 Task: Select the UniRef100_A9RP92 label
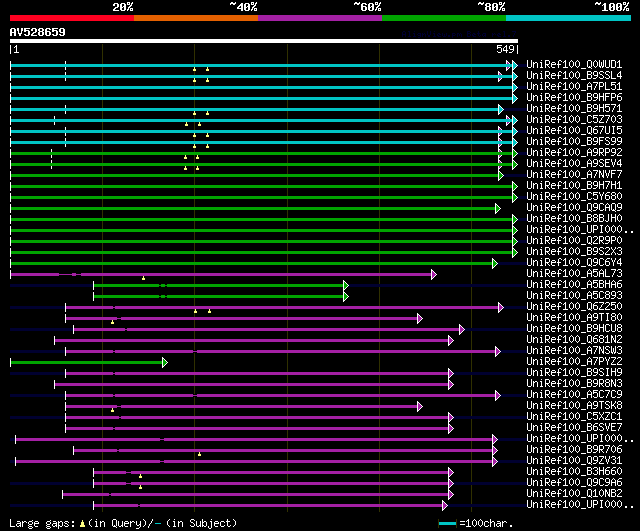(574, 153)
